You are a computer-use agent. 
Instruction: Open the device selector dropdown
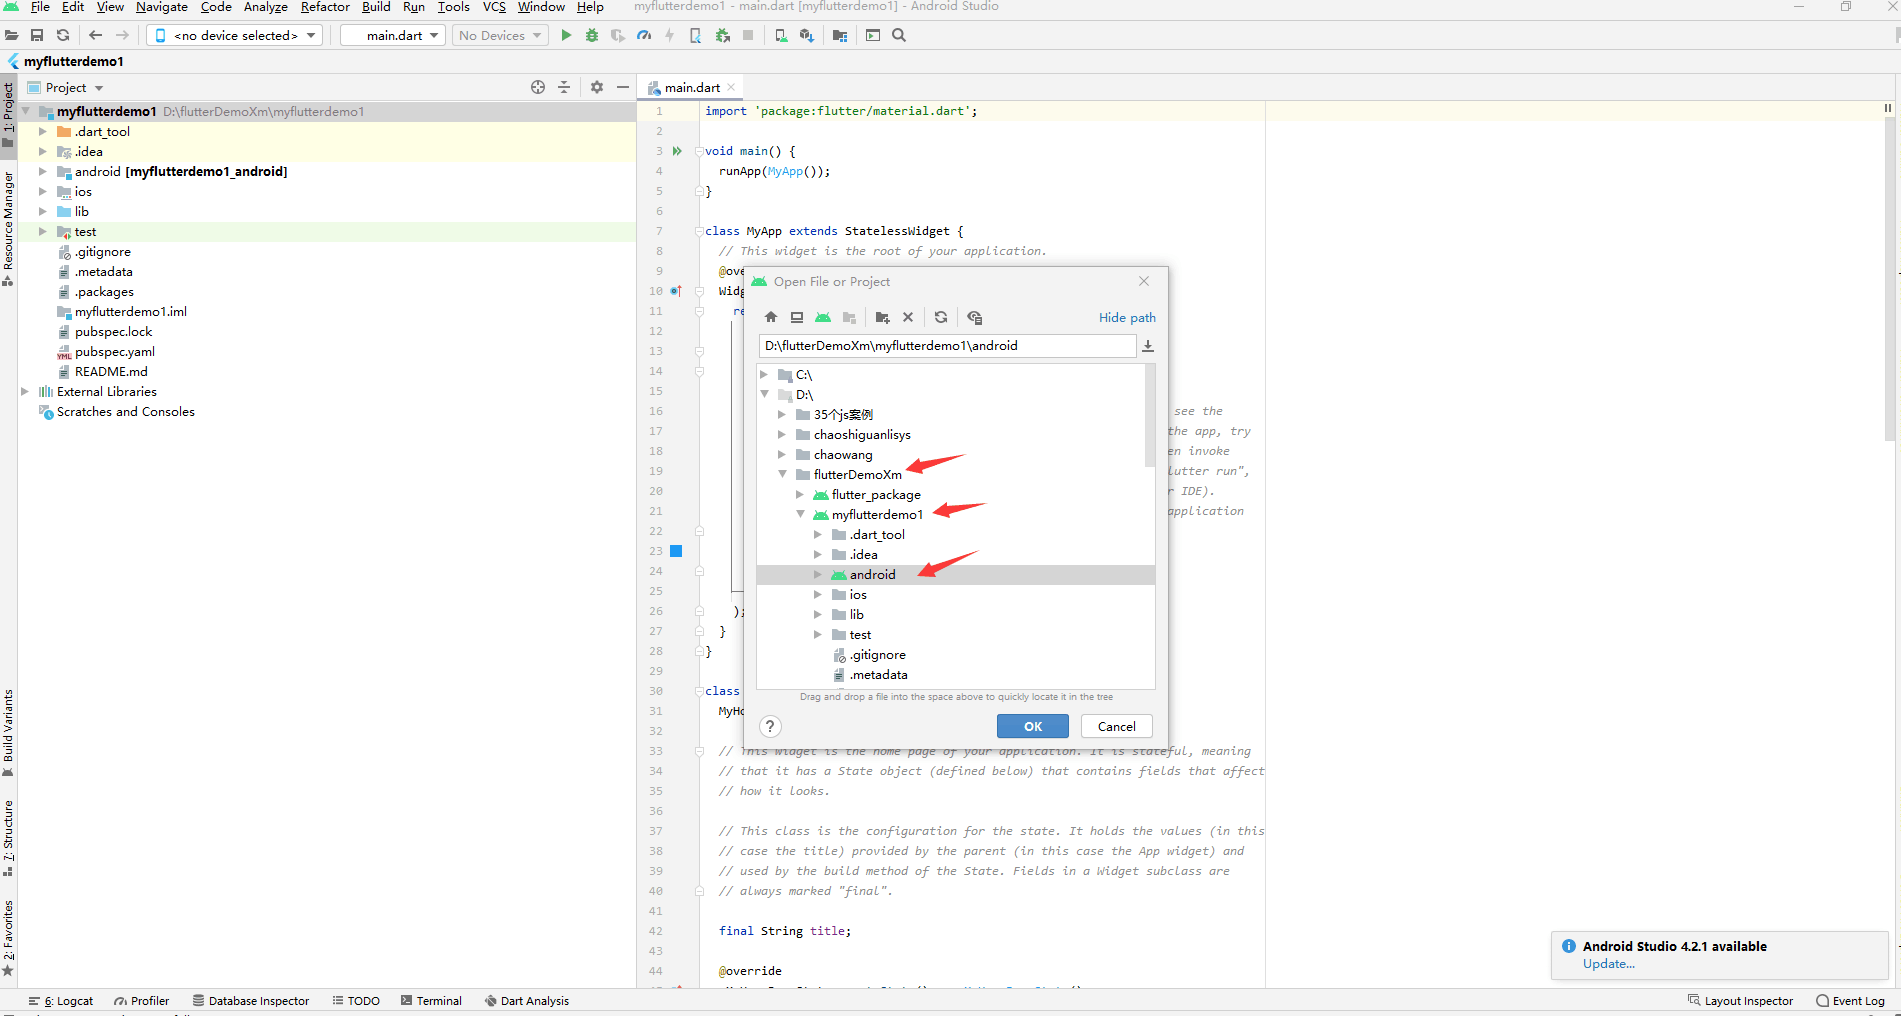pos(236,35)
